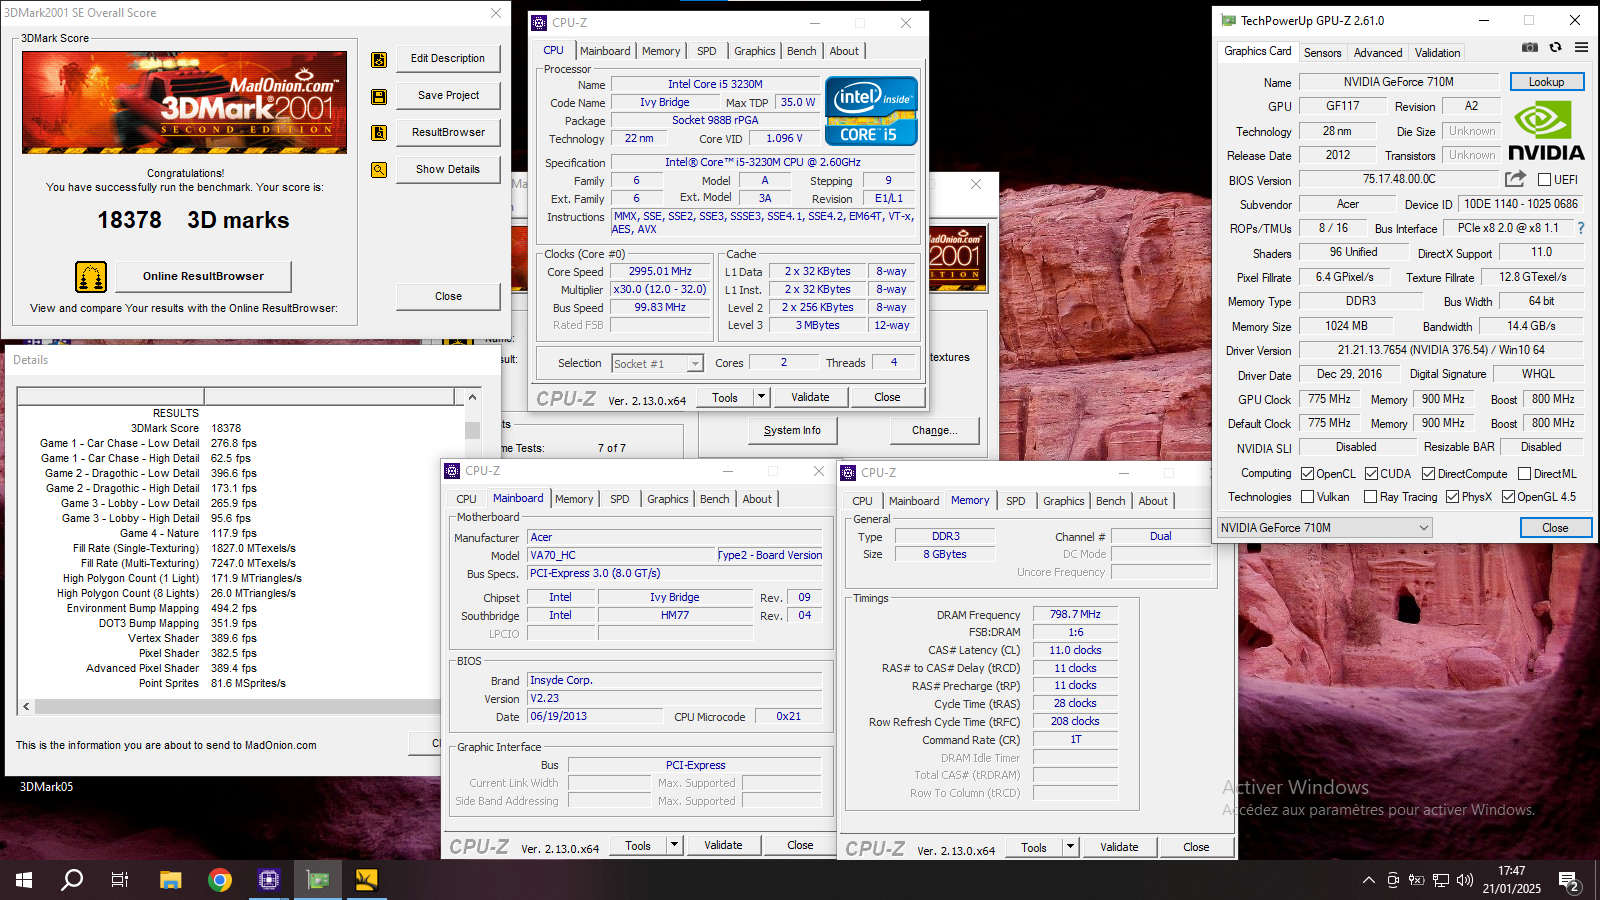
Task: Toggle the DirectML checkbox
Action: pos(1525,474)
